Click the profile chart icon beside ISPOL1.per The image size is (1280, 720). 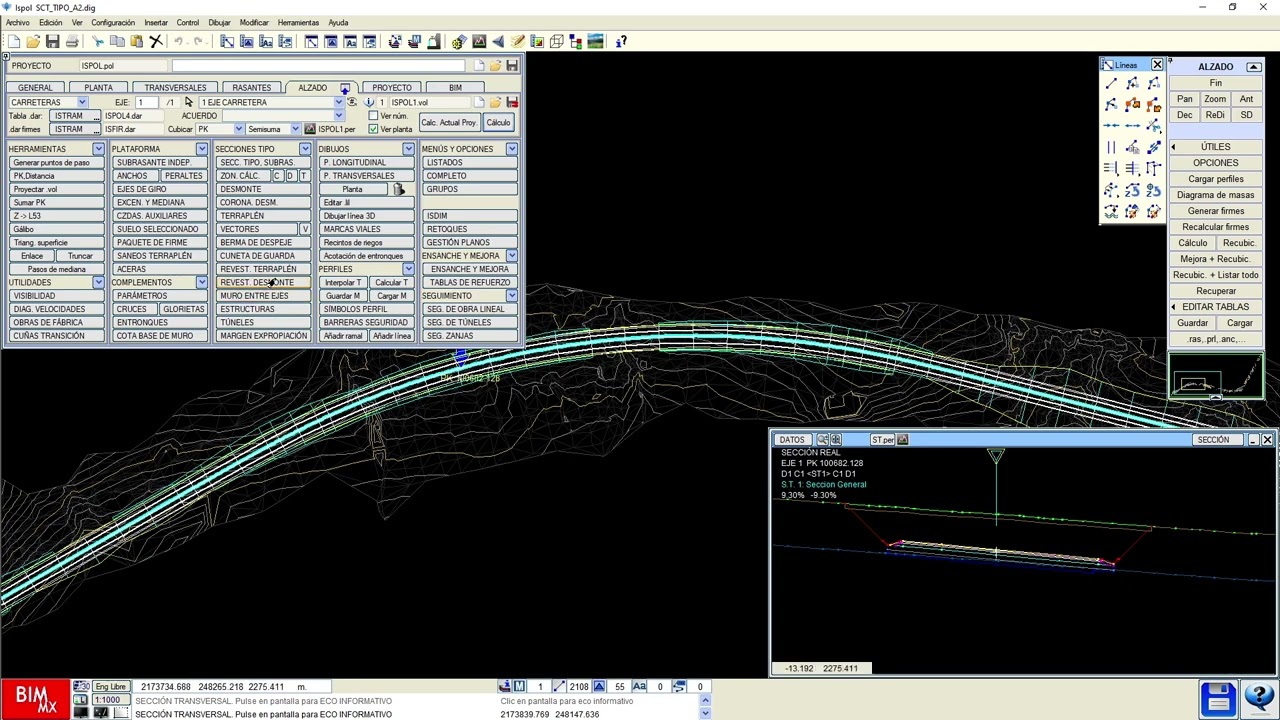(x=310, y=129)
